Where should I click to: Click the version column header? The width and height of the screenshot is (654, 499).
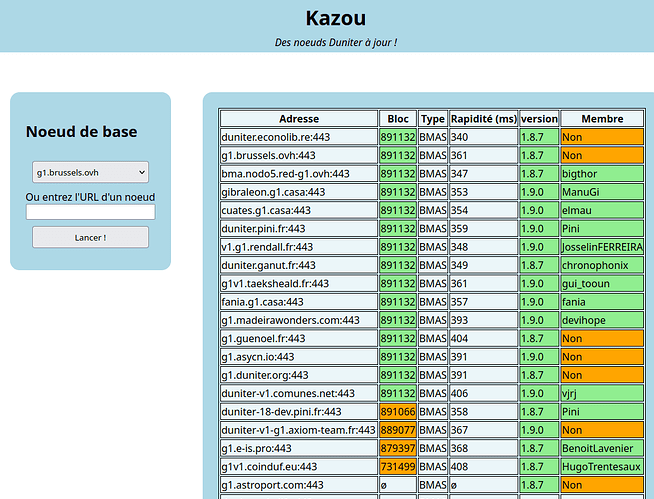point(539,119)
